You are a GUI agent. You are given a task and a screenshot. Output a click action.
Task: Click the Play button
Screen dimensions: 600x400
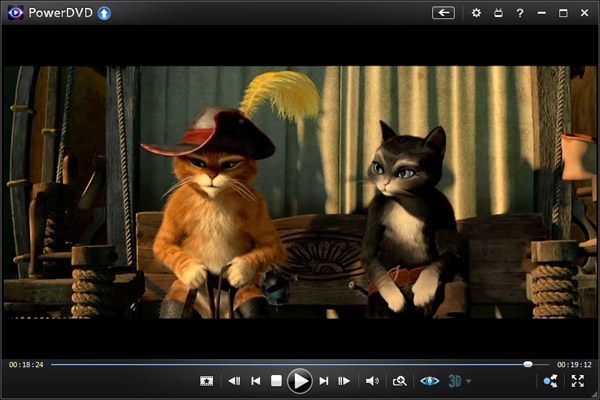point(299,381)
